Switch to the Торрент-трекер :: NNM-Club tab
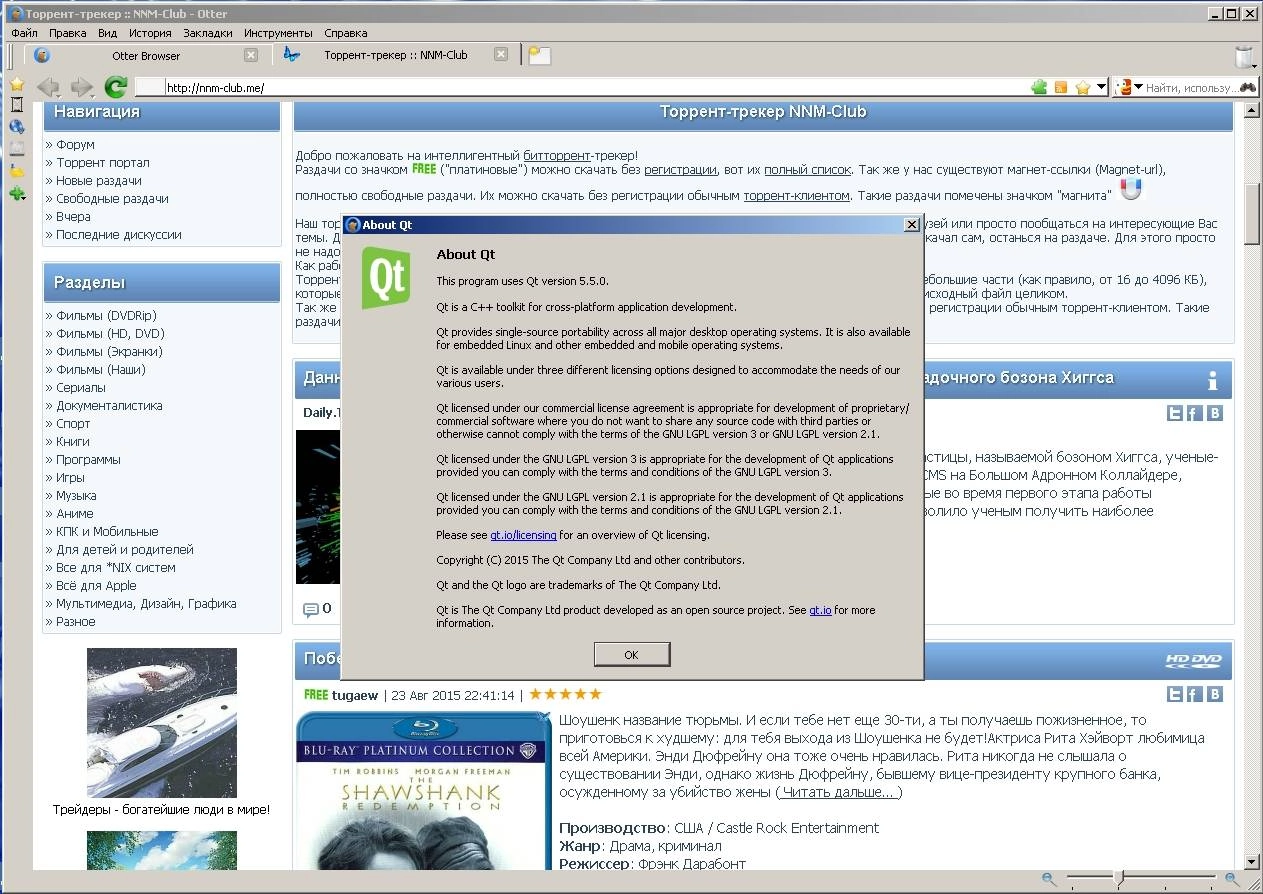Viewport: 1263px width, 894px height. [x=396, y=55]
